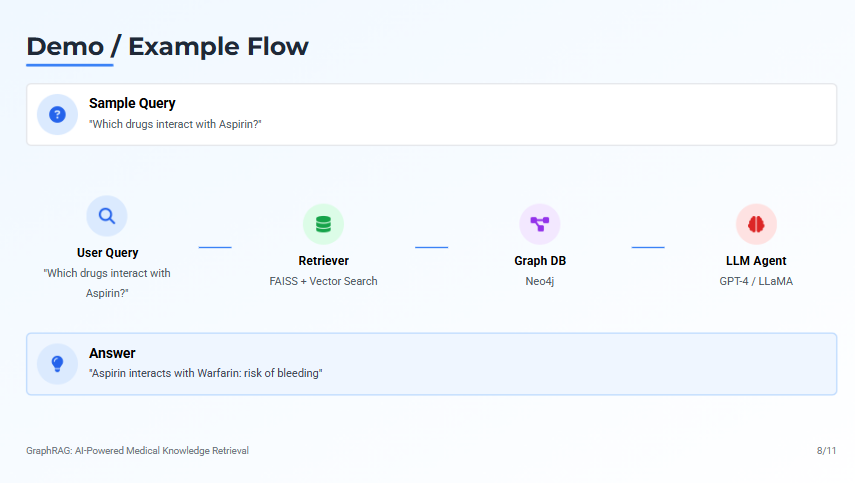Select the green database Retriever icon
This screenshot has height=483, width=855.
323,224
